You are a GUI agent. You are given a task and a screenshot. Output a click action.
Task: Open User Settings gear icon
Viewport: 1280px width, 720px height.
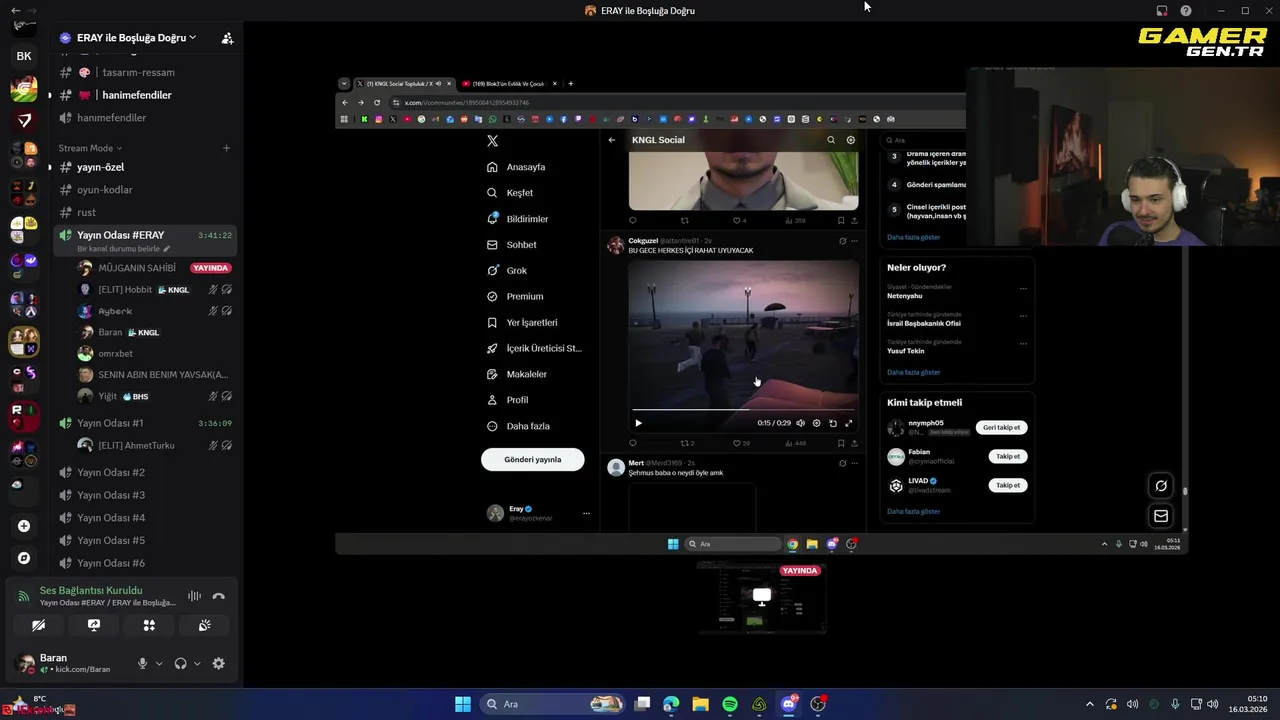[219, 663]
